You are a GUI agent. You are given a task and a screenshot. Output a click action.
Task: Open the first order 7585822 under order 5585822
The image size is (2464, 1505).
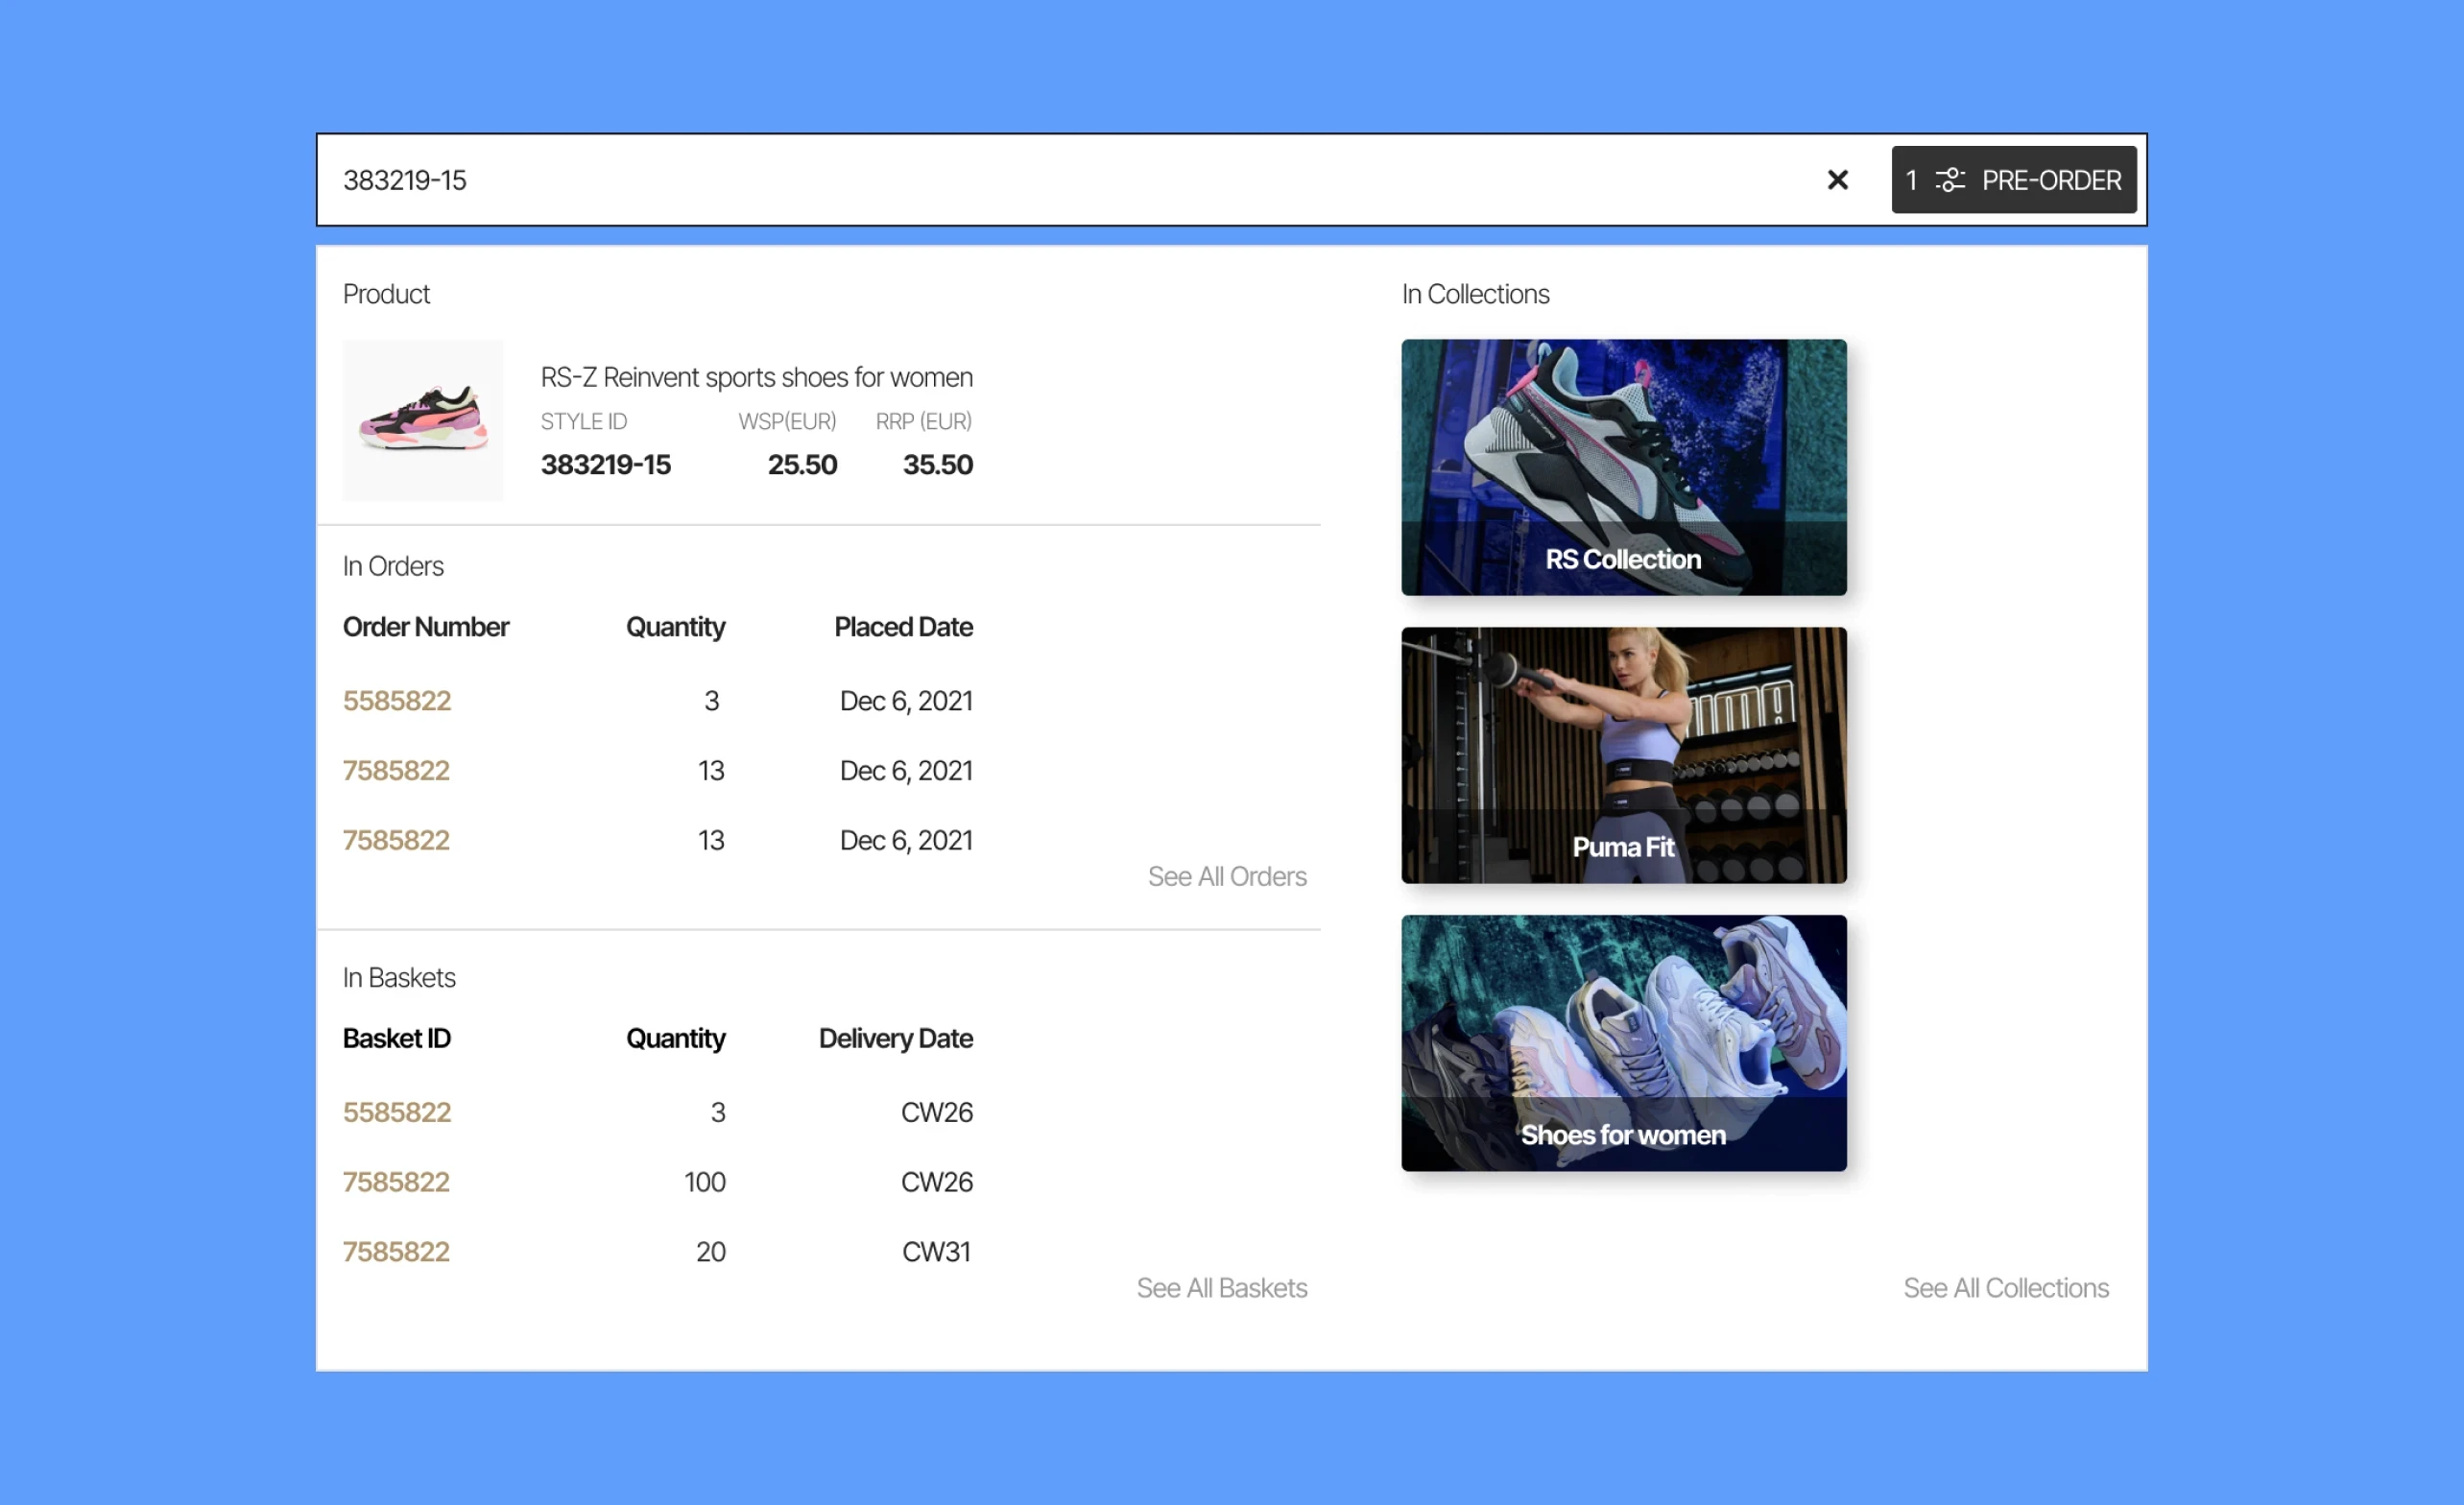click(396, 771)
